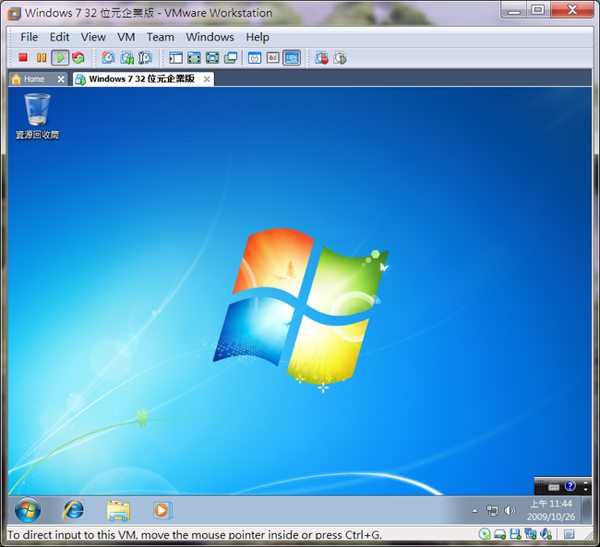Close the Windows 7 32 位元企業版 tab
The image size is (600, 547).
click(207, 79)
